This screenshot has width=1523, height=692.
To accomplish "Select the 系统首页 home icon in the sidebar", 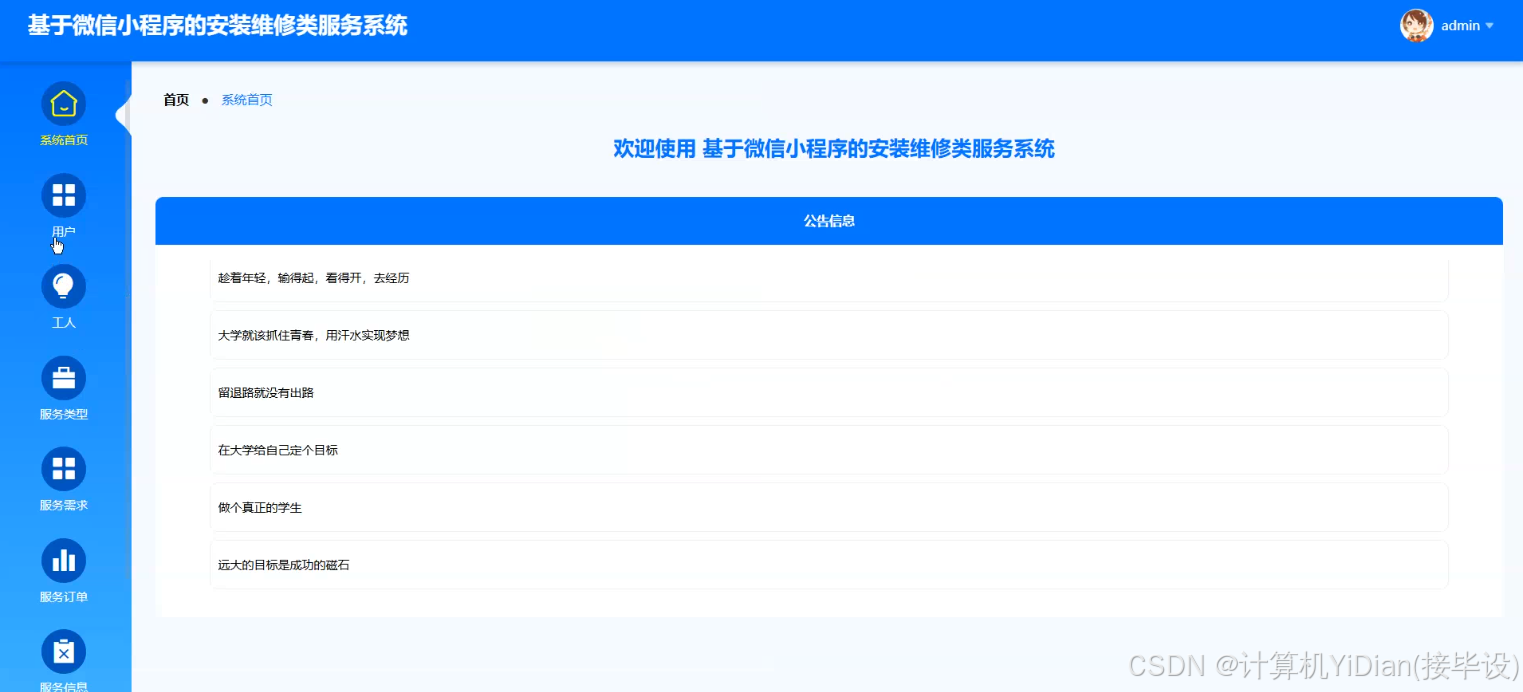I will point(63,103).
